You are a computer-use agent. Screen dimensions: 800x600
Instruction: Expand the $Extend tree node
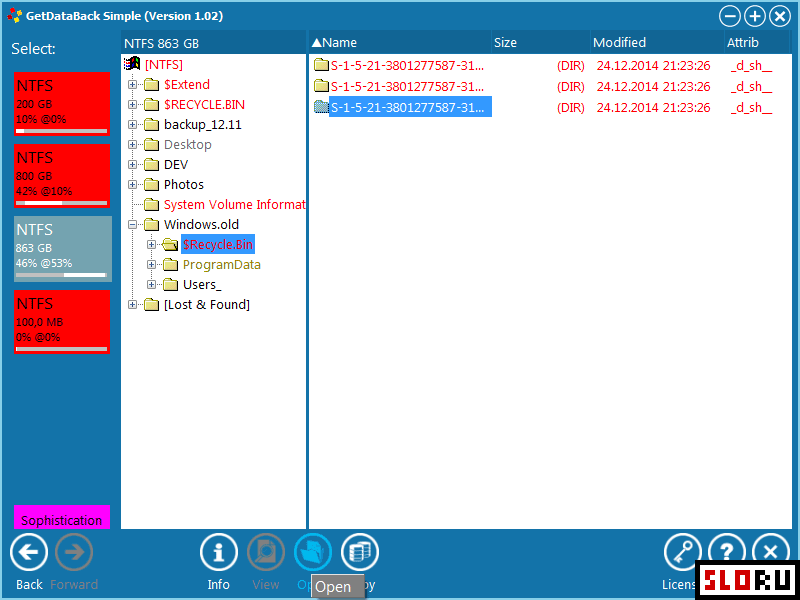(133, 85)
